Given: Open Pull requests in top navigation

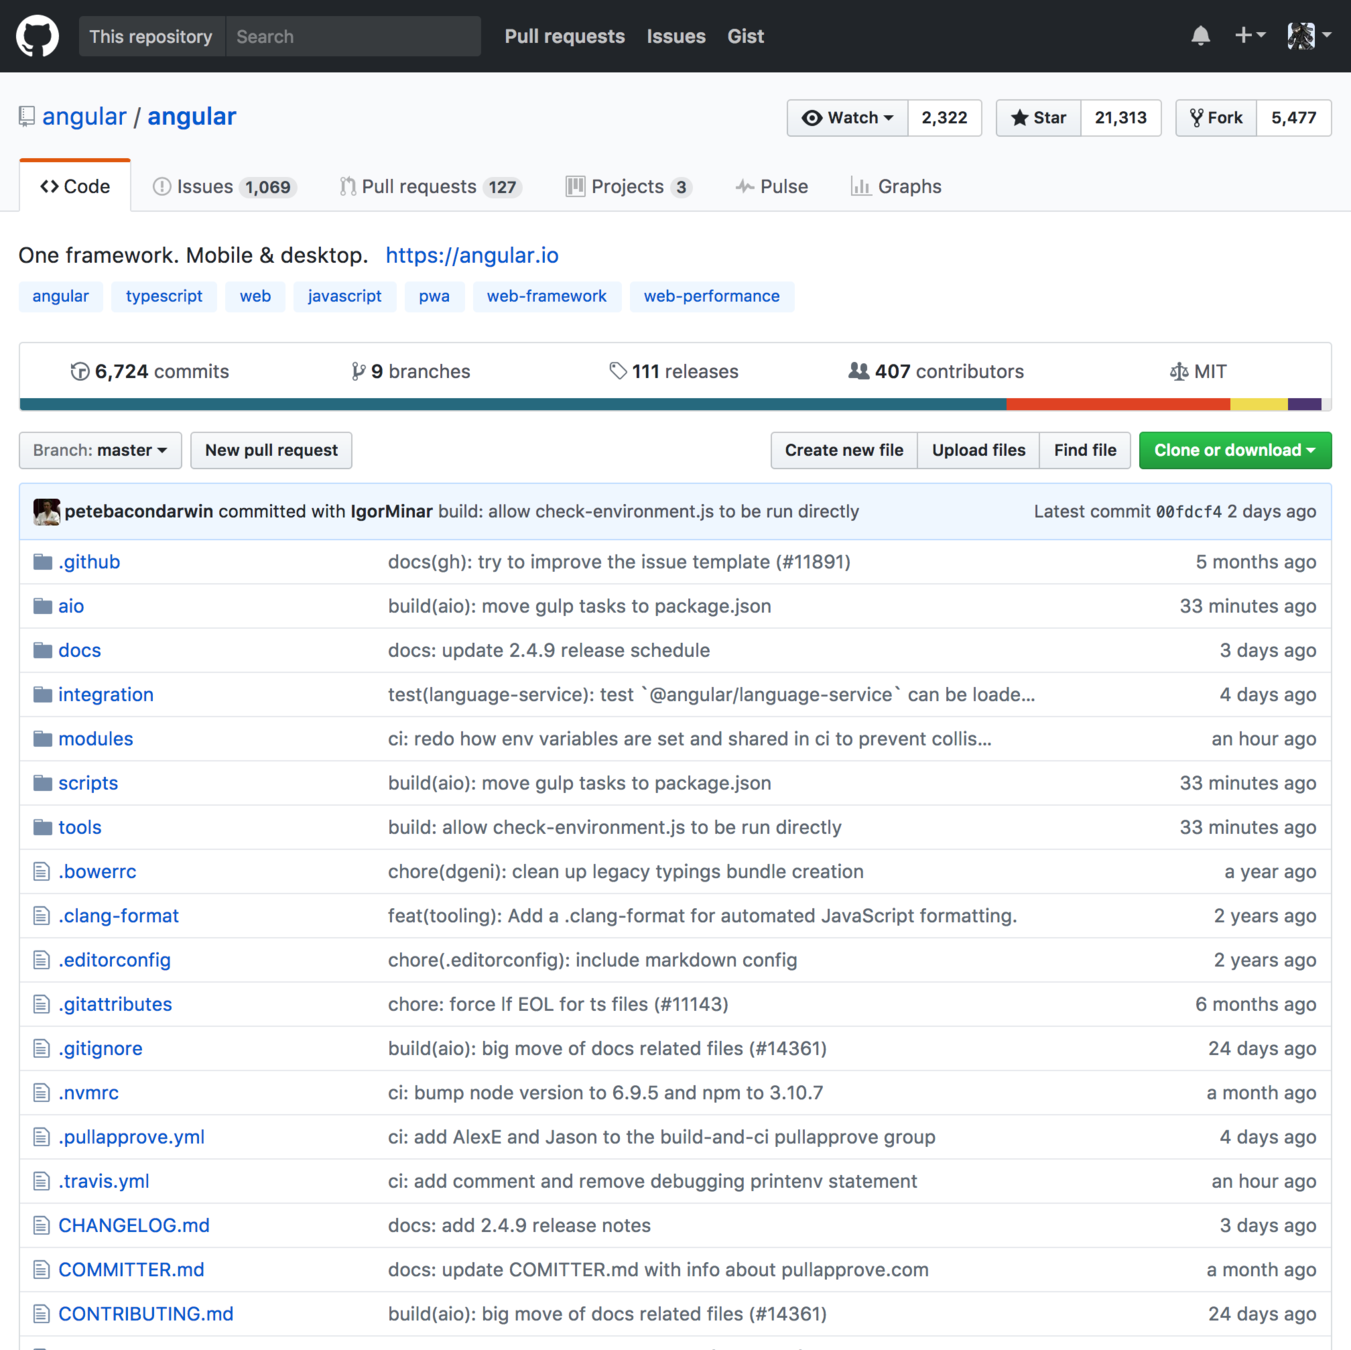Looking at the screenshot, I should [565, 36].
